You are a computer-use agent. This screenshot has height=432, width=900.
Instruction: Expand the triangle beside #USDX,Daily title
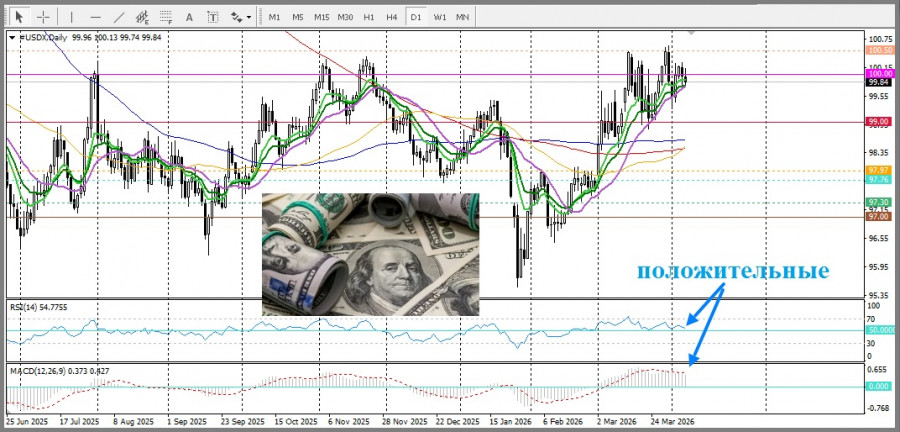point(12,37)
